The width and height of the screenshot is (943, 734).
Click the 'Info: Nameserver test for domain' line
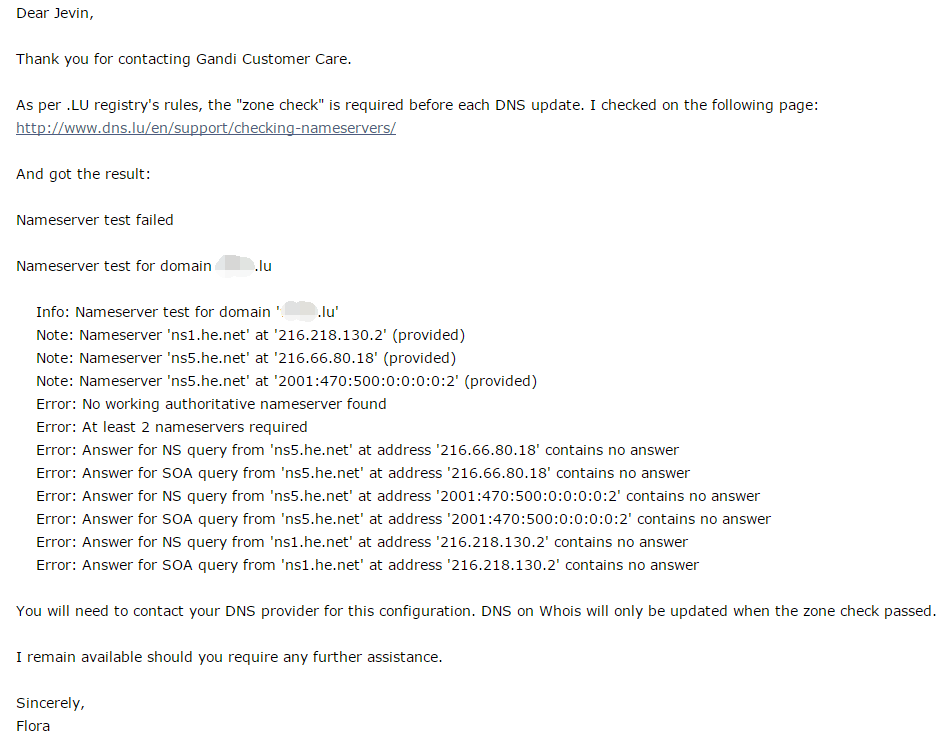click(x=187, y=312)
